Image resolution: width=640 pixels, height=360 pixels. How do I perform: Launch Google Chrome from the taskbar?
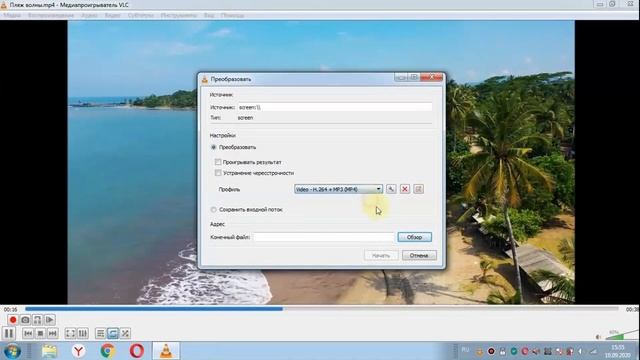(108, 351)
